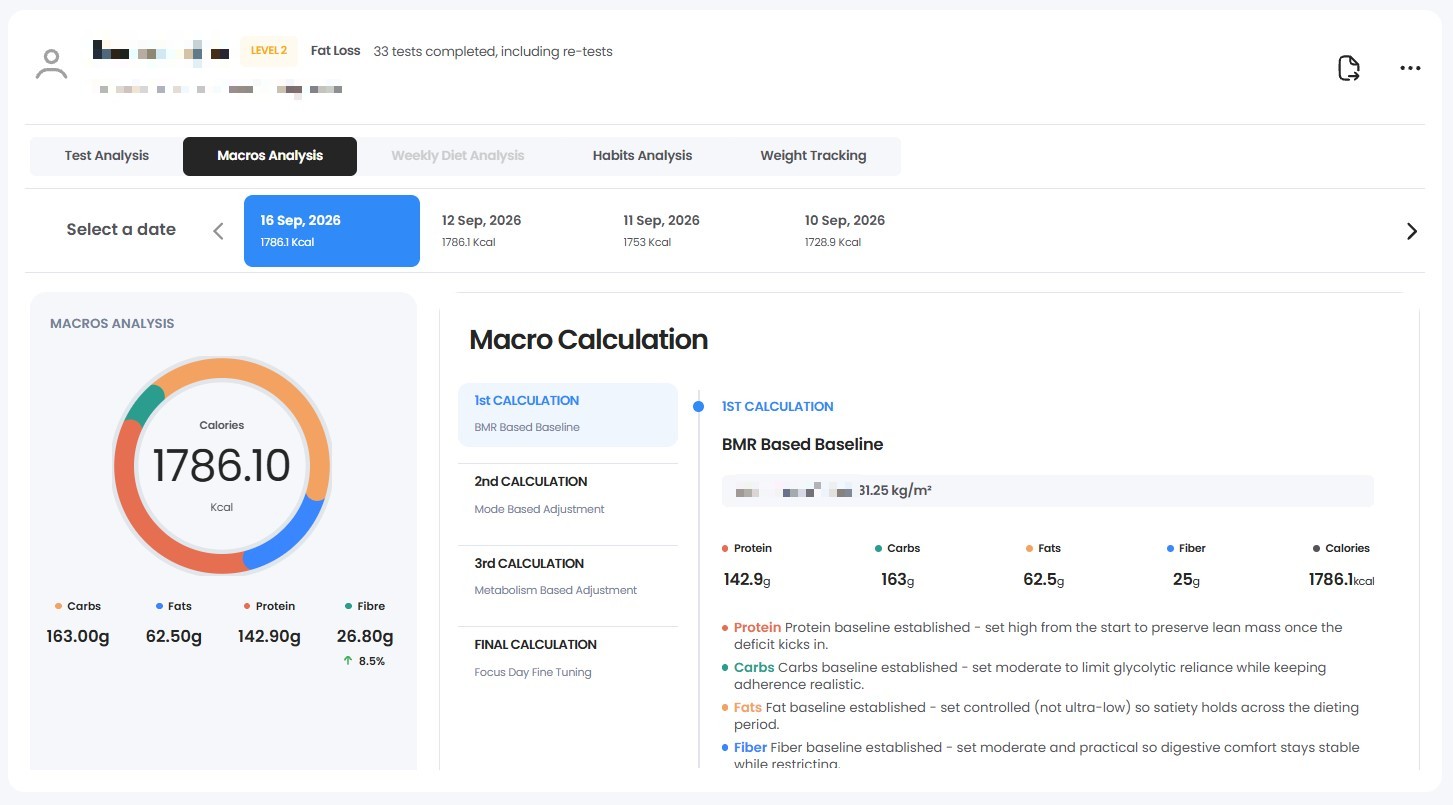Open 1st CALCULATION BMR Based Baseline step
Viewport: 1453px width, 805px height.
click(568, 414)
